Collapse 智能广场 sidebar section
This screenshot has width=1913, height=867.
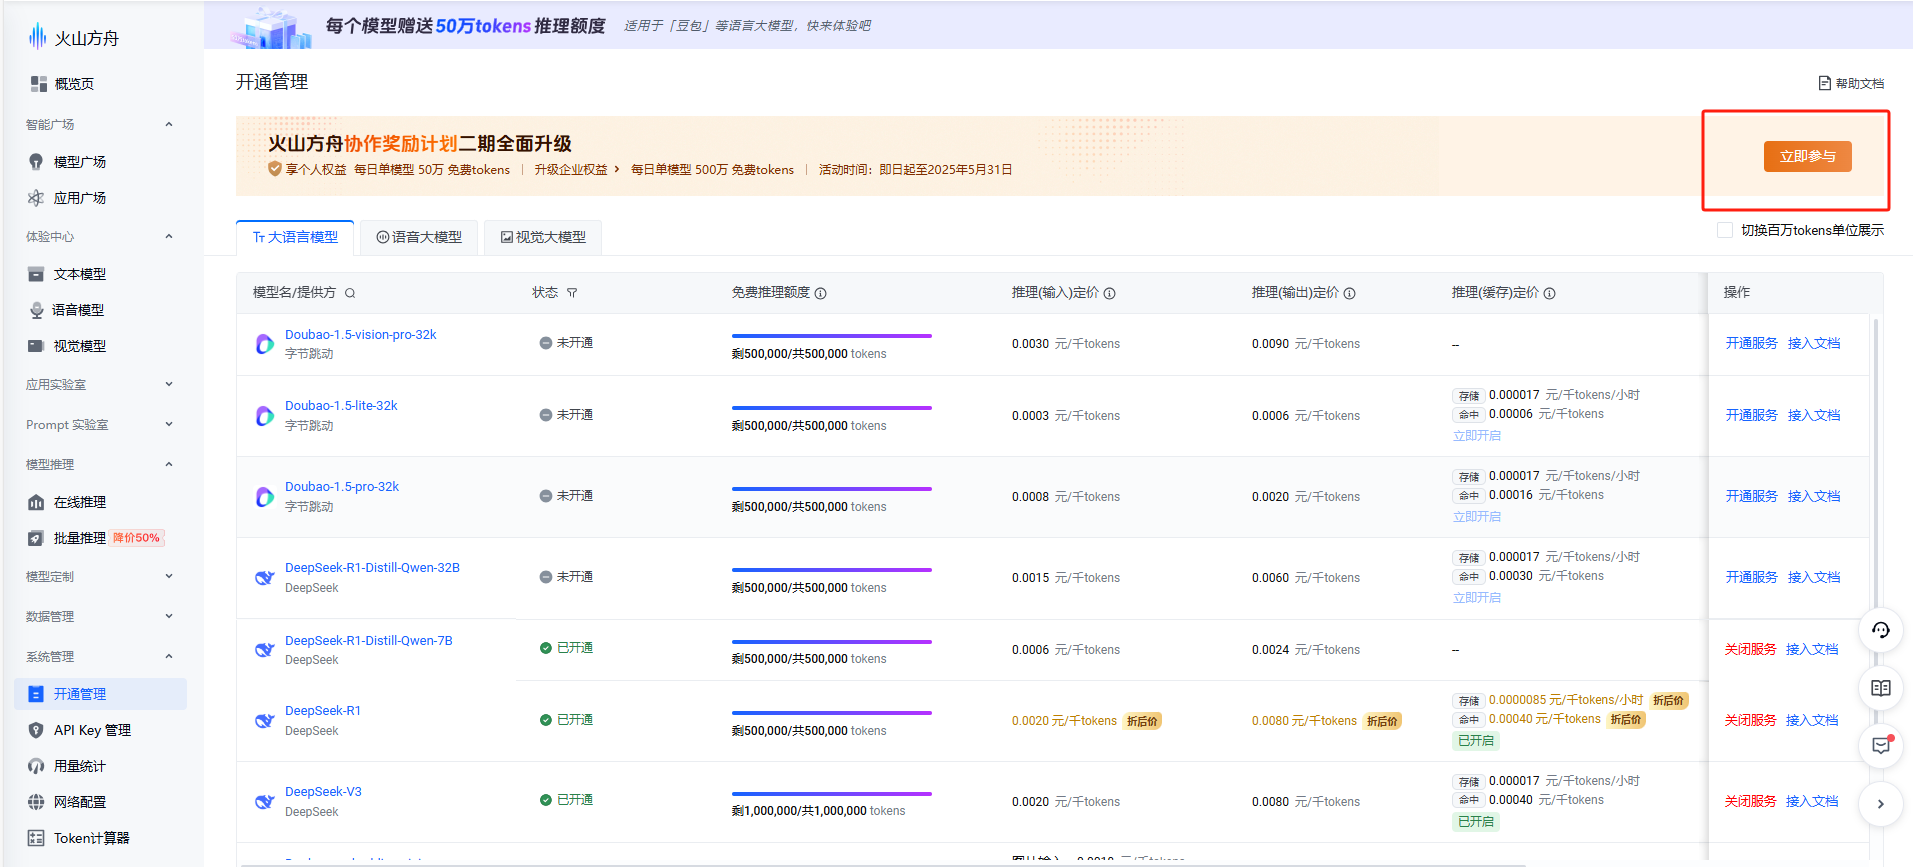169,124
